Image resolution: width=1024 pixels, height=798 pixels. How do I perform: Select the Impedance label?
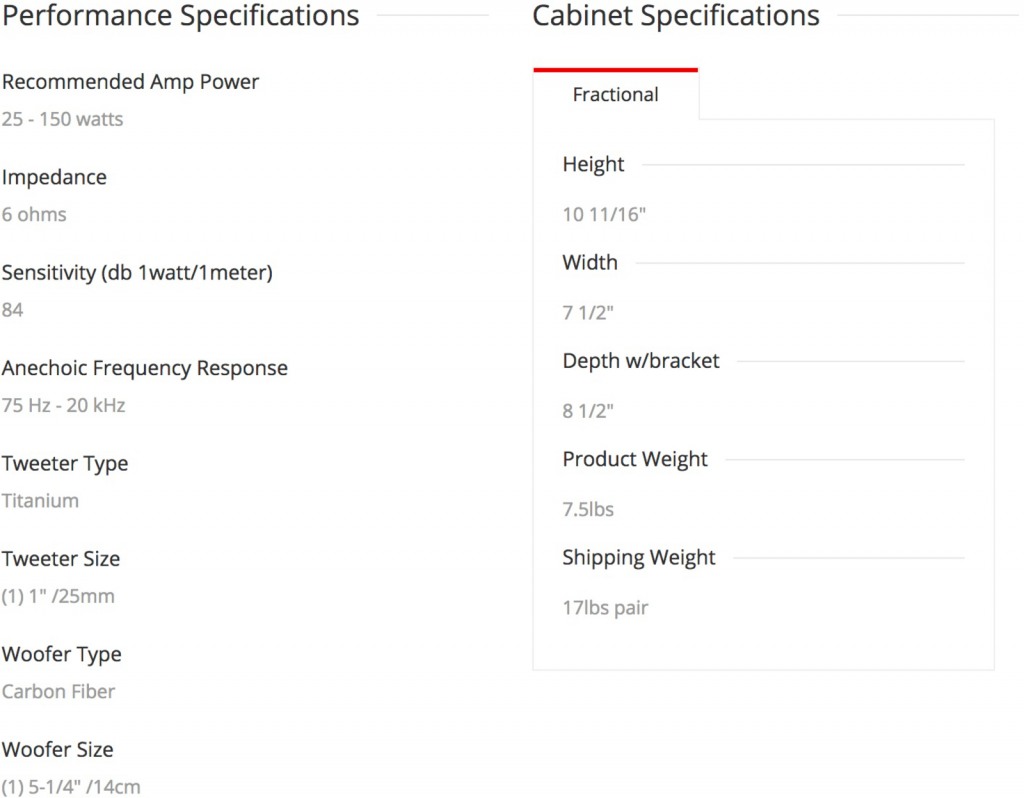pos(54,177)
